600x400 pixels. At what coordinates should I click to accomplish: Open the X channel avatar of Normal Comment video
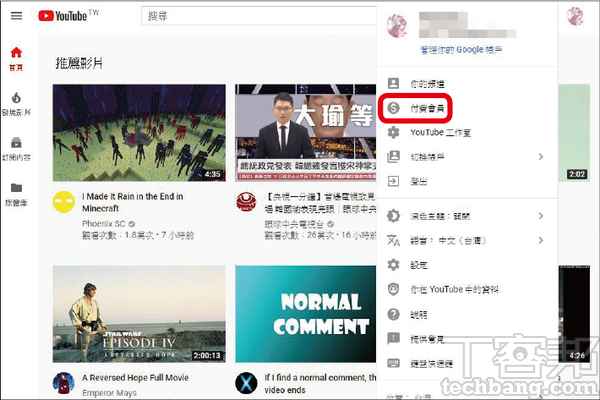246,383
